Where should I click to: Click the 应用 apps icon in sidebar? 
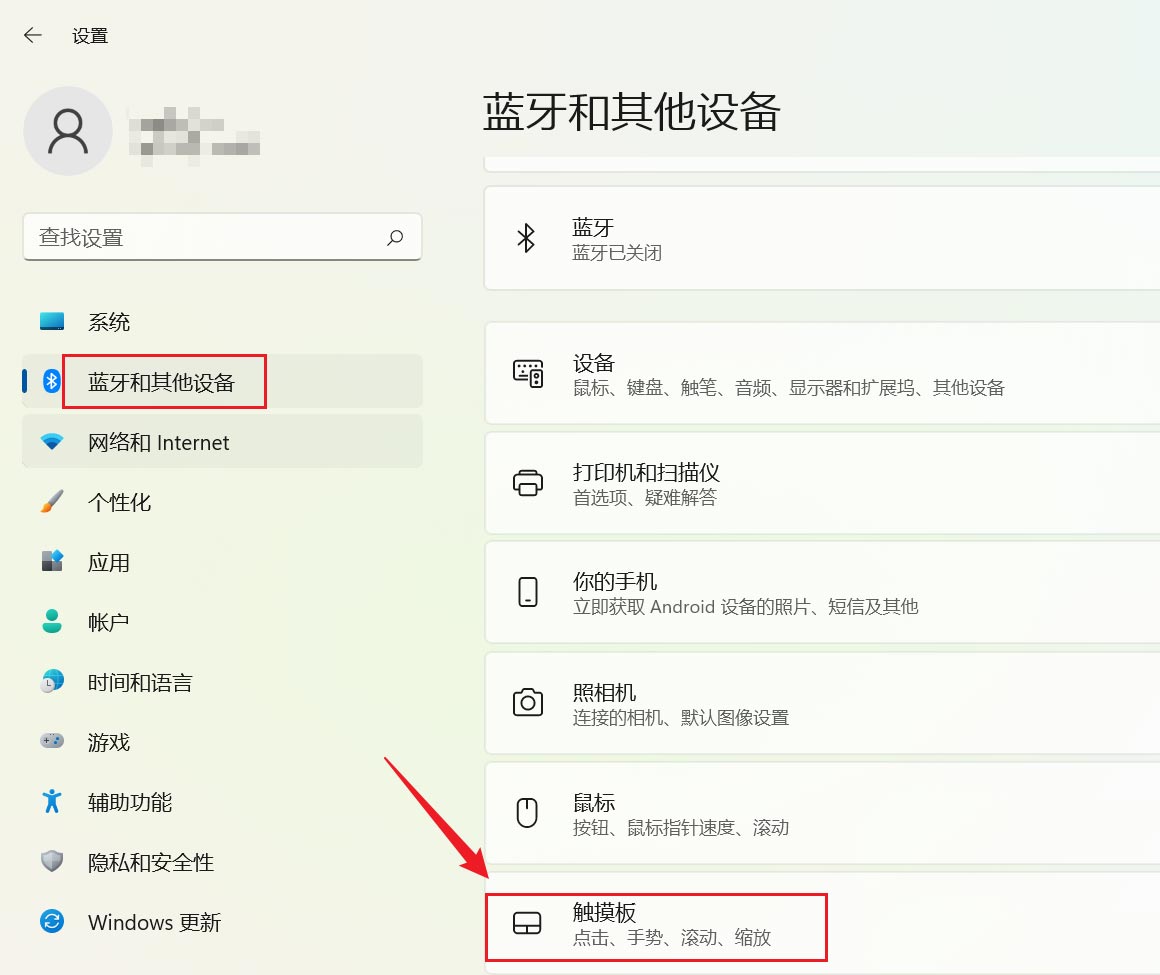(x=50, y=562)
